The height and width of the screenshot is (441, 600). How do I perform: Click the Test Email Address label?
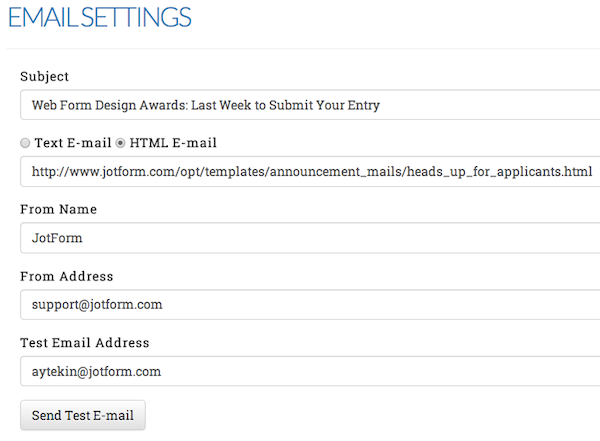click(x=85, y=343)
